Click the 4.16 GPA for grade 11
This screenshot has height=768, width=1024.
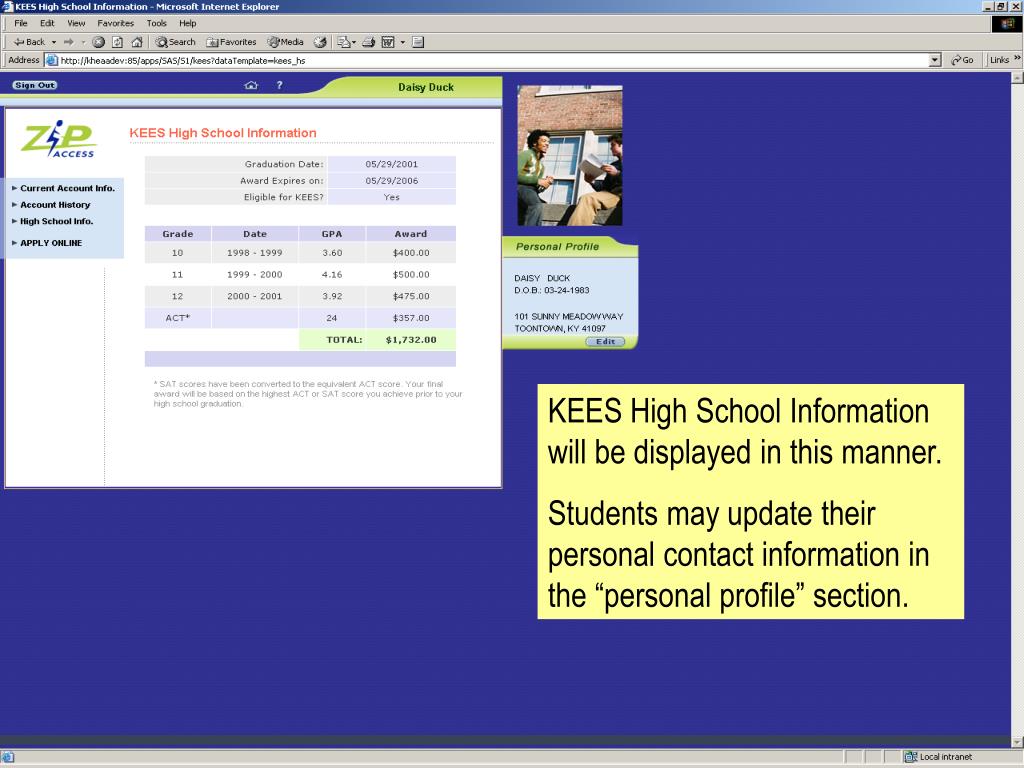332,275
